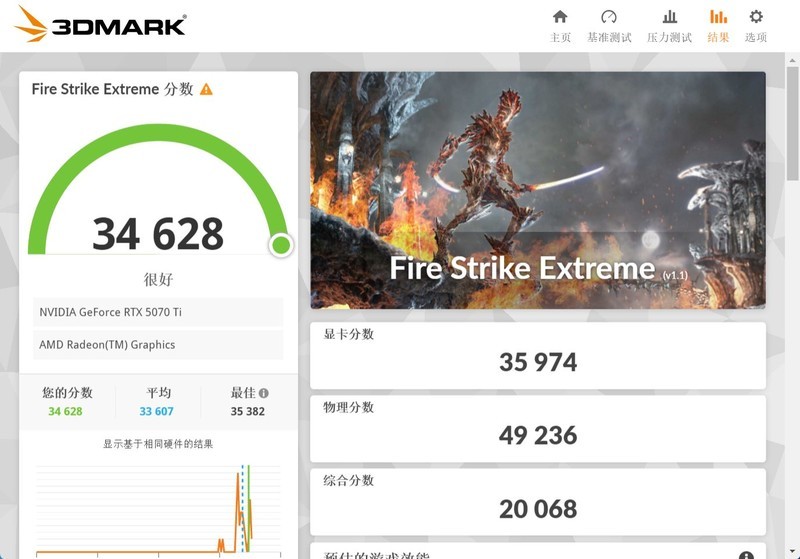Click the 显示基于相同硬件的结果 caption
This screenshot has height=559, width=800.
point(158,444)
